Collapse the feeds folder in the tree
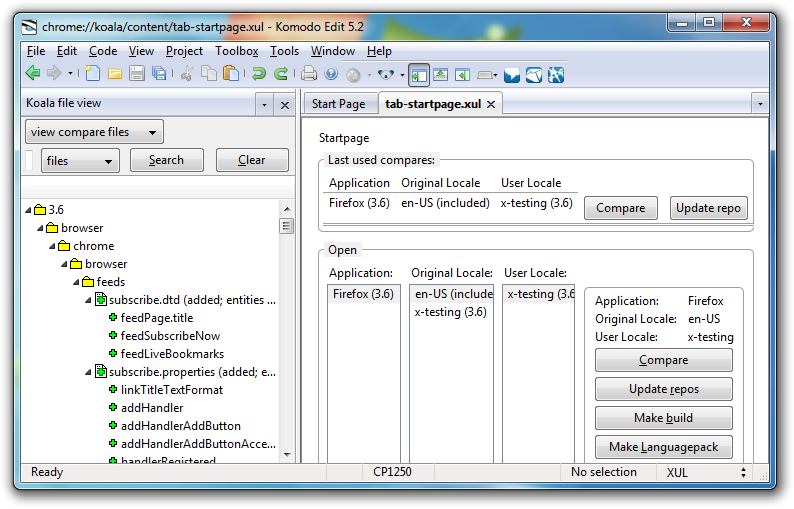The height and width of the screenshot is (509, 794). coord(76,282)
